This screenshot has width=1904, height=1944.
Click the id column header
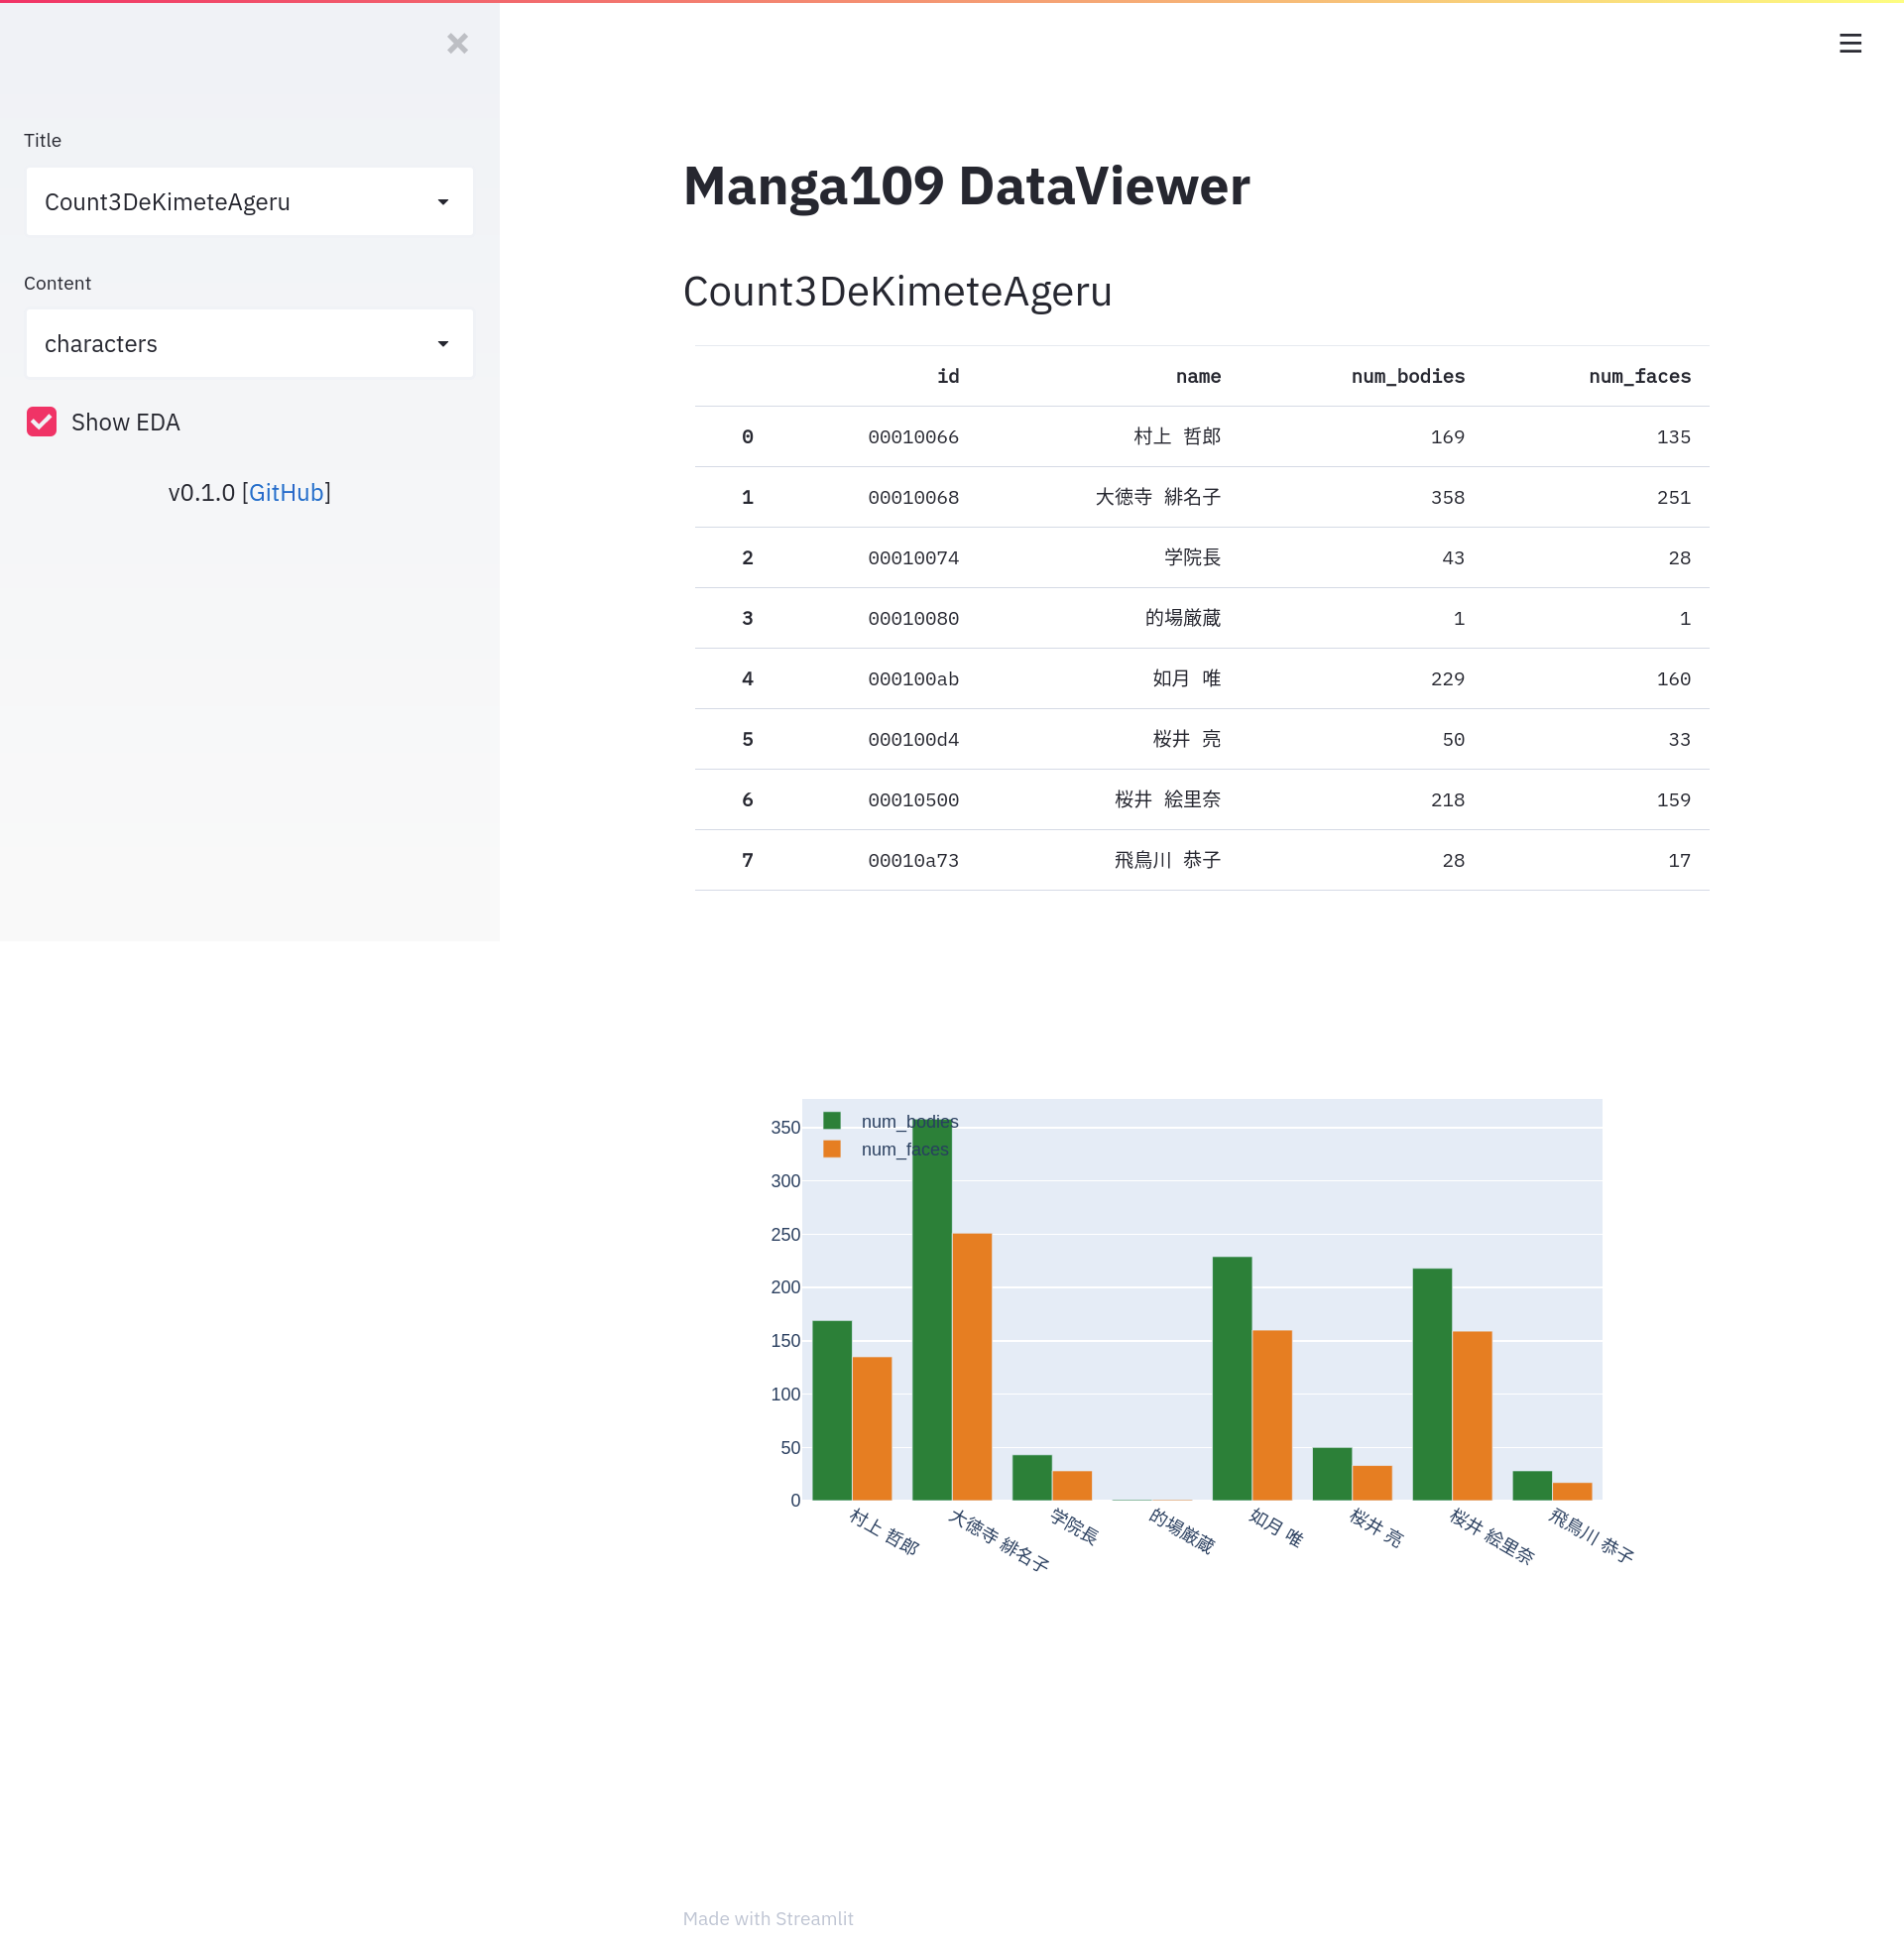pyautogui.click(x=947, y=376)
